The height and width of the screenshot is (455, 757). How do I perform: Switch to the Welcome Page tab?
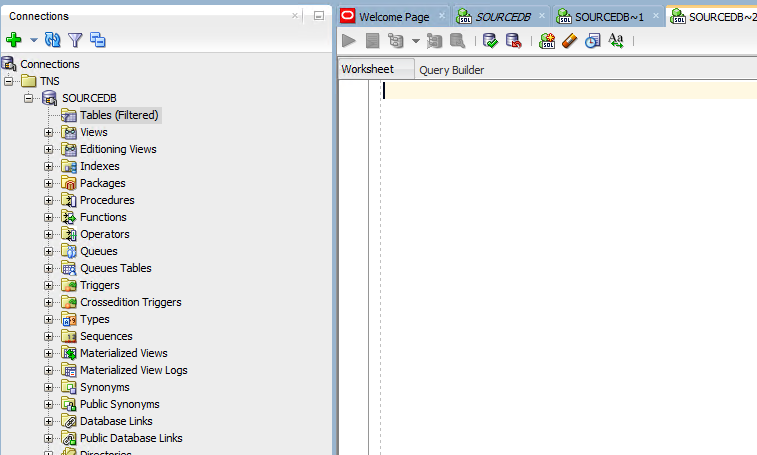(393, 16)
